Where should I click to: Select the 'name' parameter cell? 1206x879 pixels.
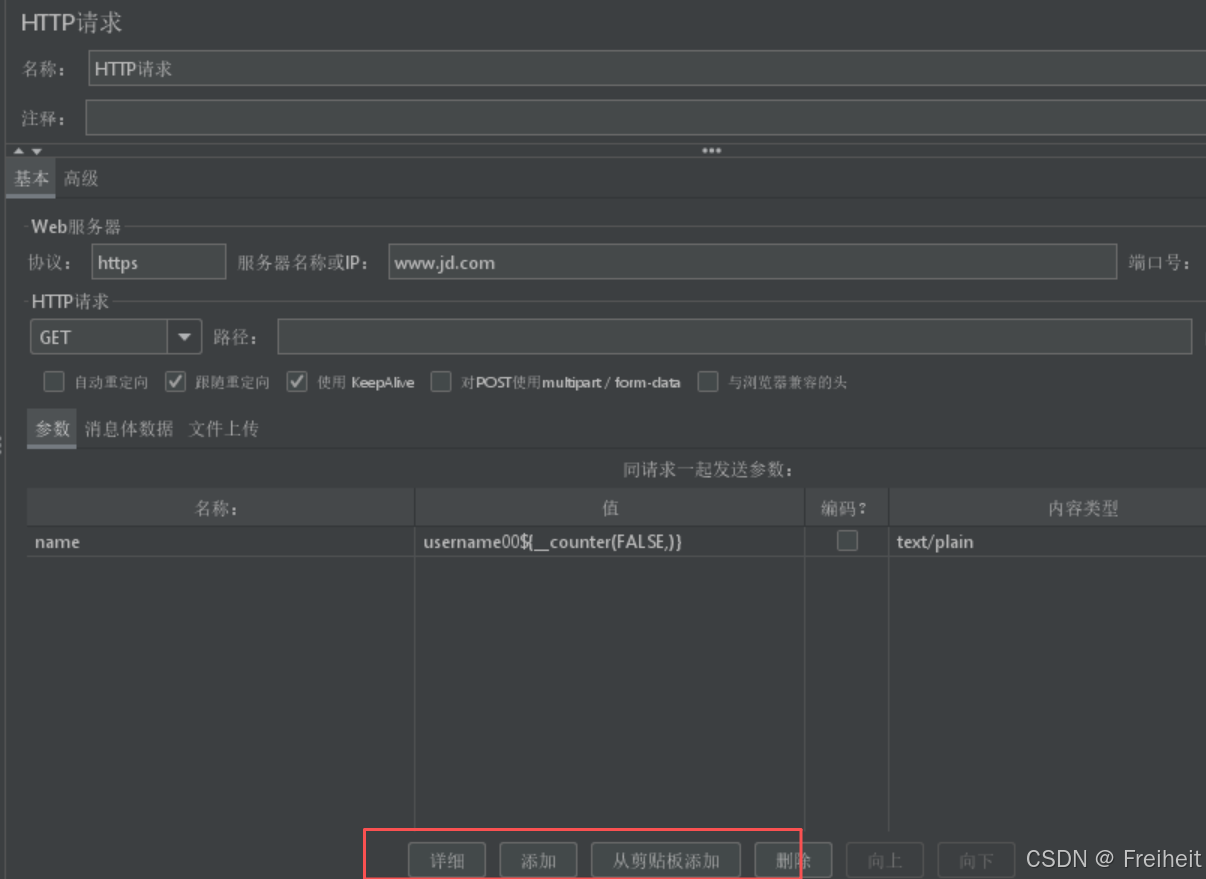(220, 542)
